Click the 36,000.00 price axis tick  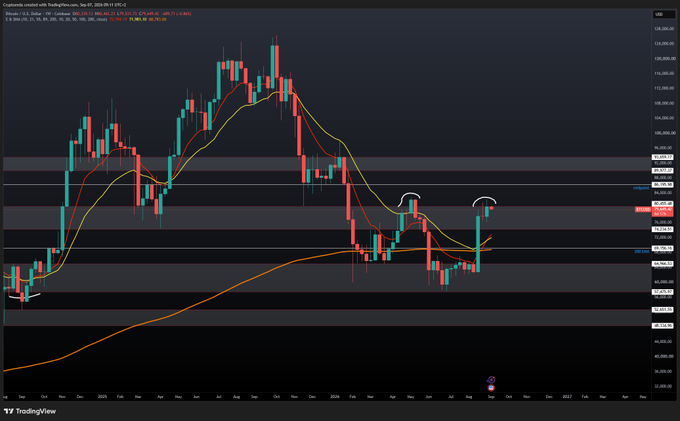(664, 372)
